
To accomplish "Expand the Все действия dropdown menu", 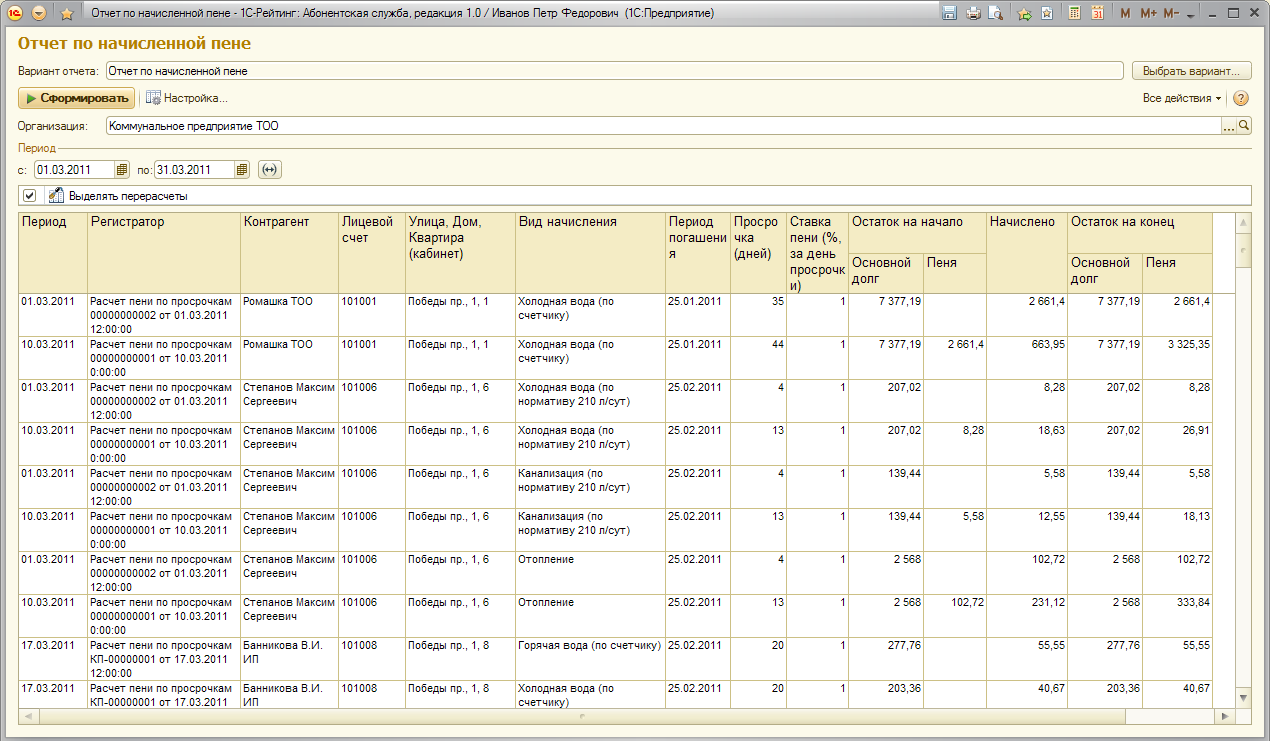I will click(1182, 98).
